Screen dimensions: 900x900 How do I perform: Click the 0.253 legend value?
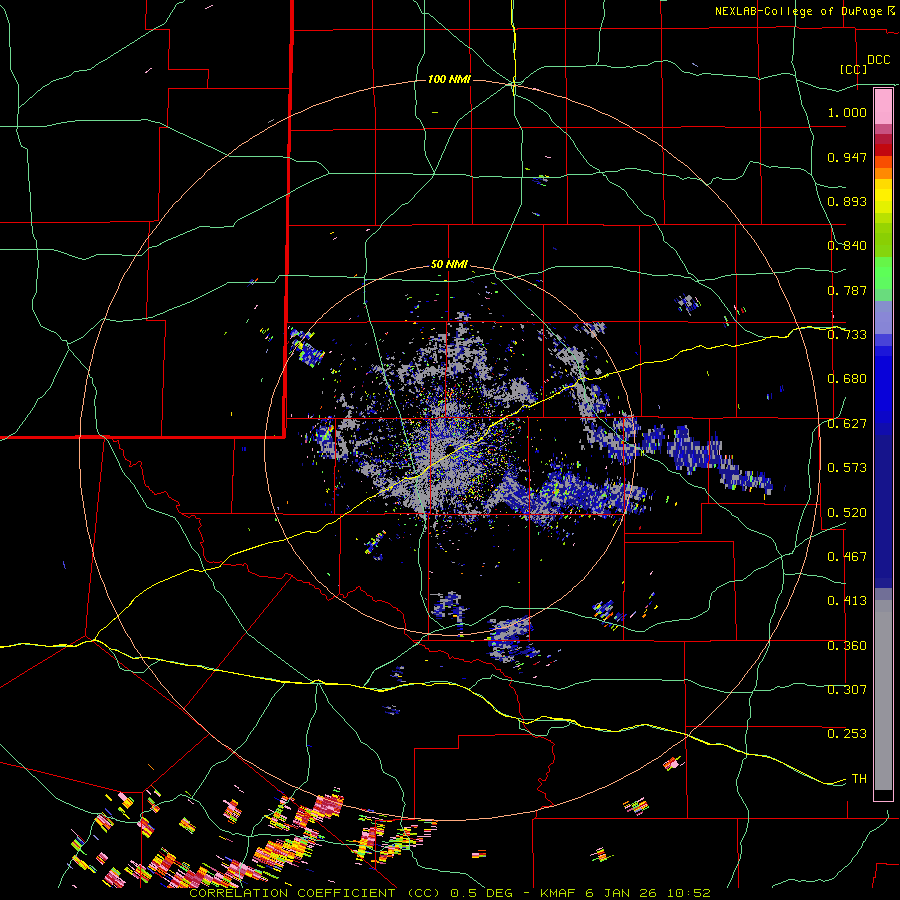tap(847, 734)
